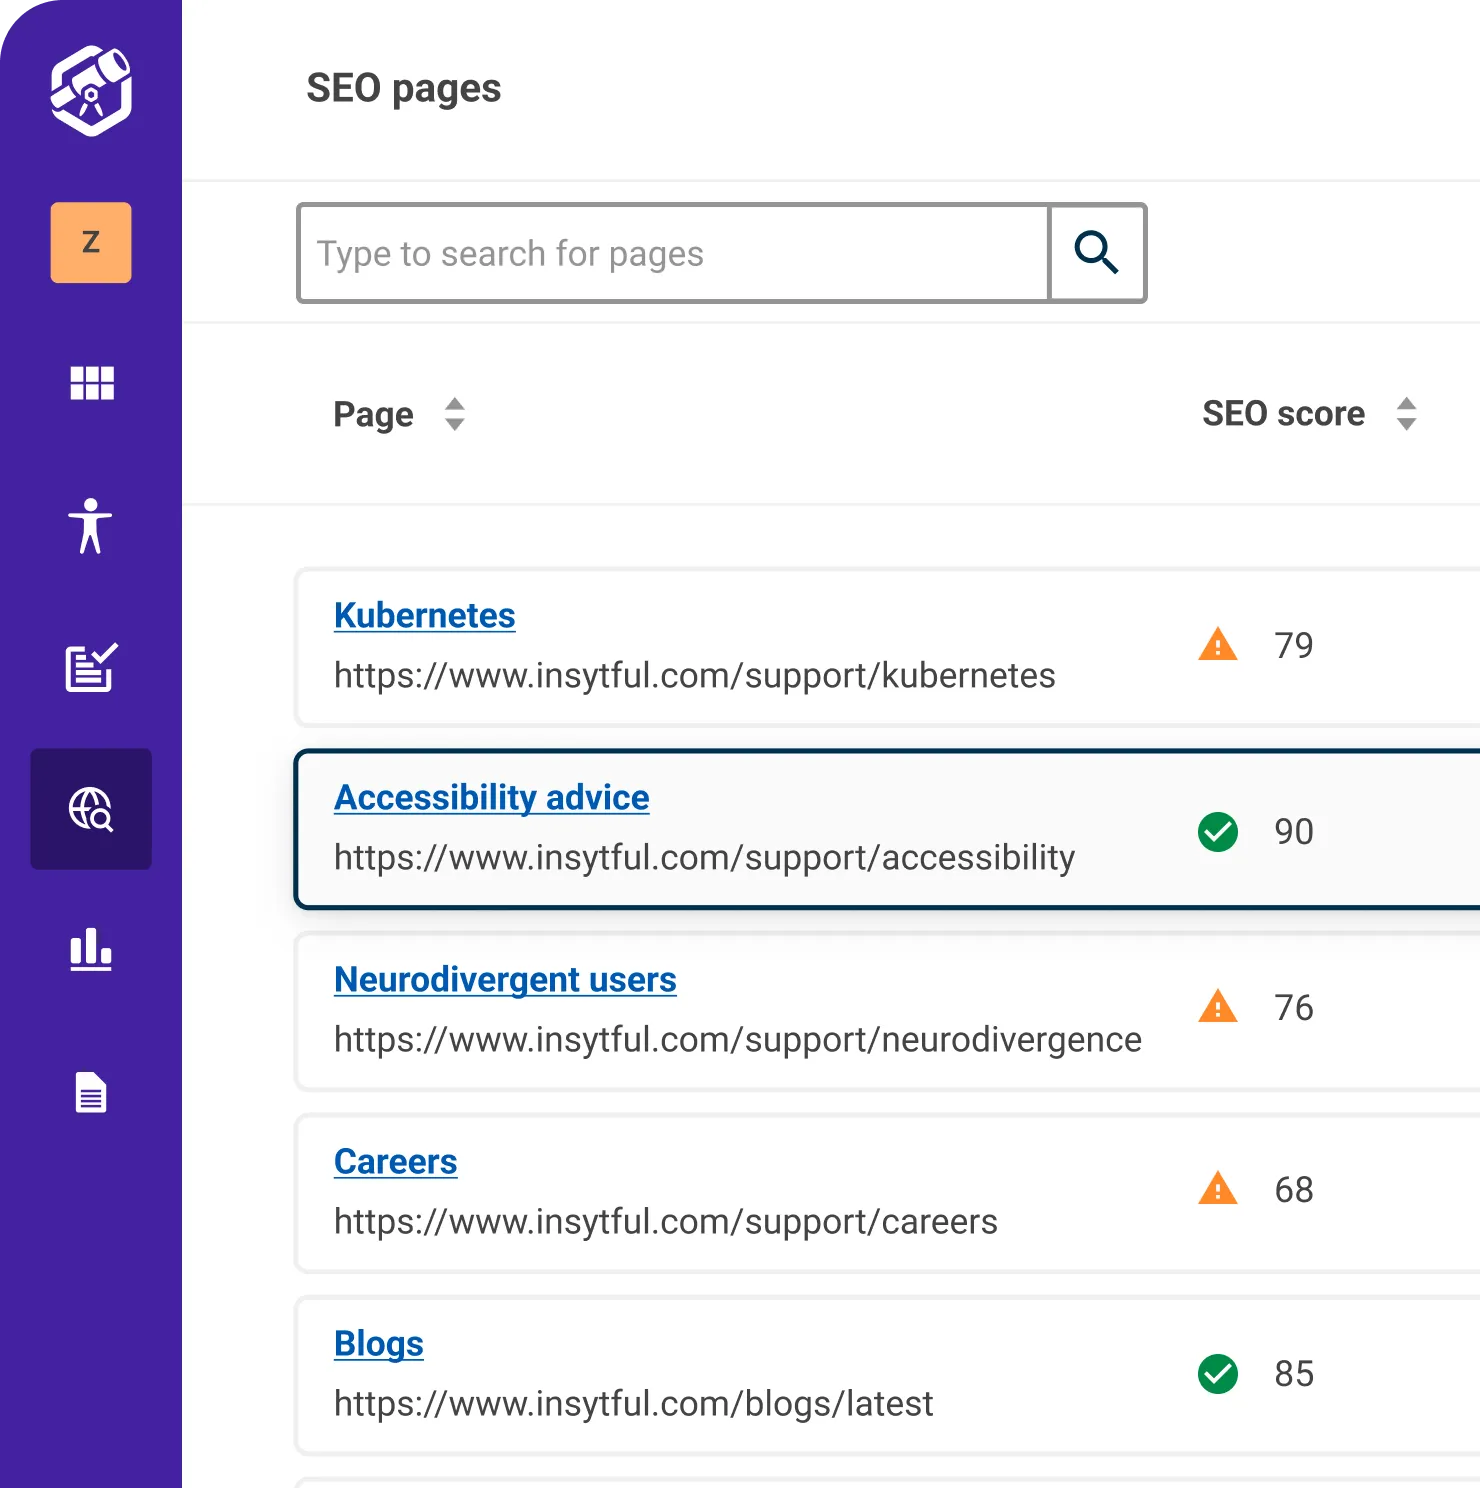Click the telescope logo in sidebar
The image size is (1480, 1488).
click(91, 90)
